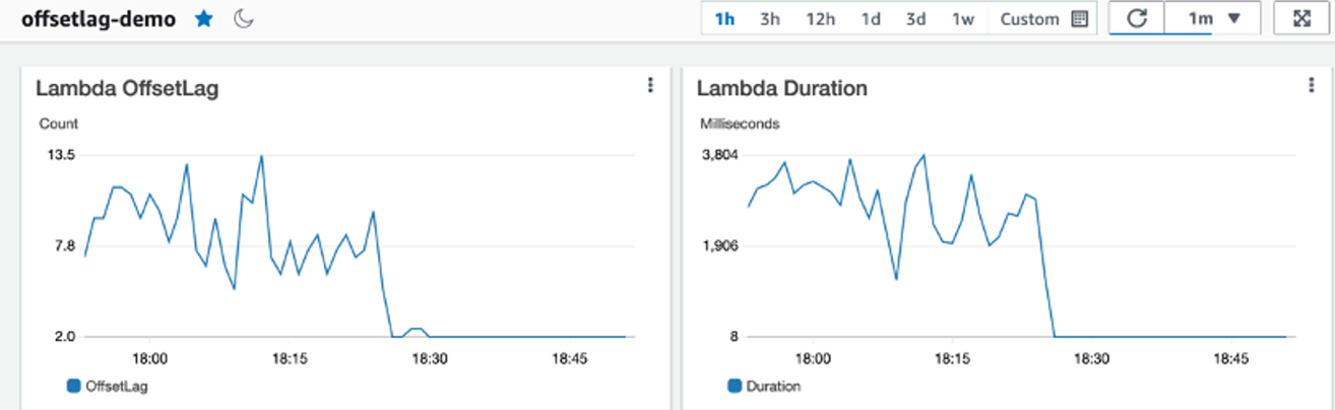The height and width of the screenshot is (410, 1335).
Task: Open Custom time range picker
Action: point(1029,19)
